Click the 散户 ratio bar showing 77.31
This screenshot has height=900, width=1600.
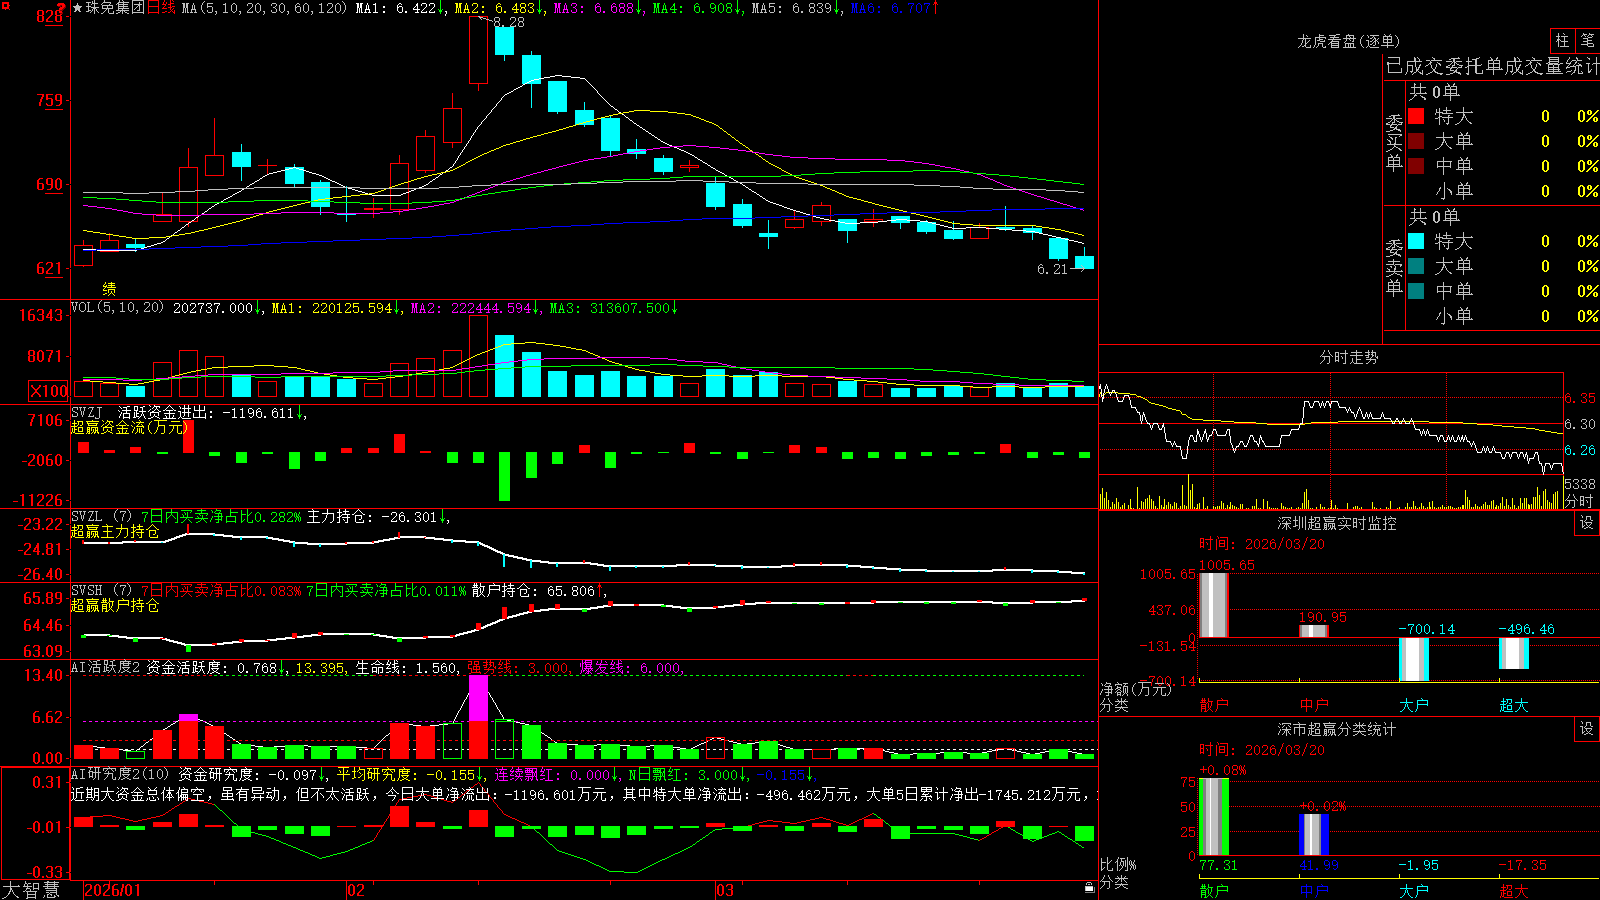[1214, 817]
